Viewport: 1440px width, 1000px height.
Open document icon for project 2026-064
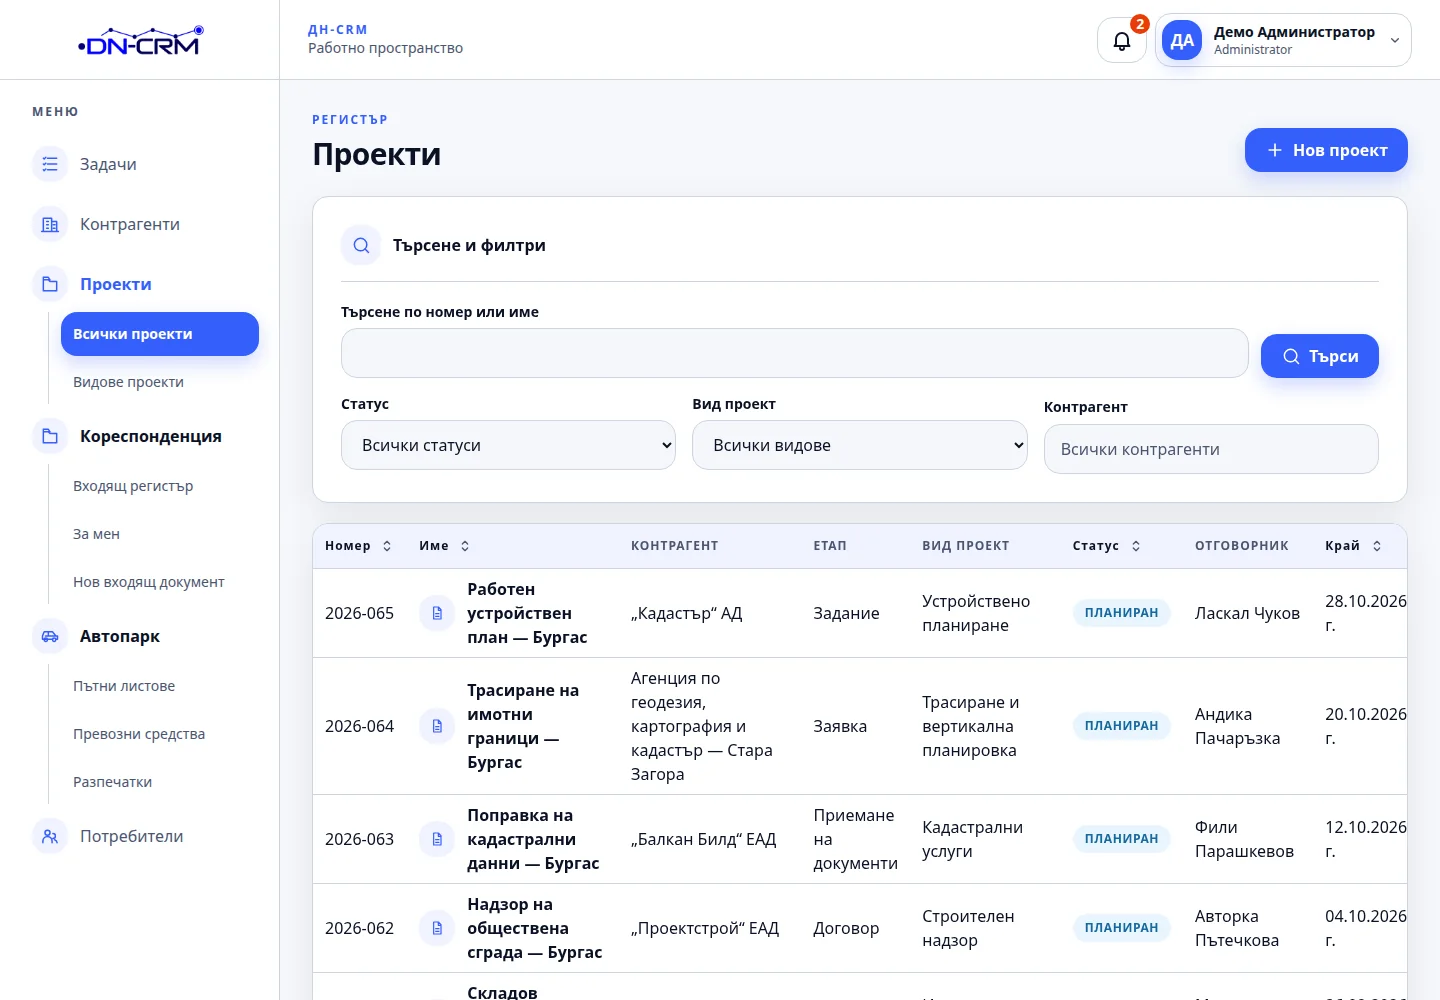coord(437,726)
